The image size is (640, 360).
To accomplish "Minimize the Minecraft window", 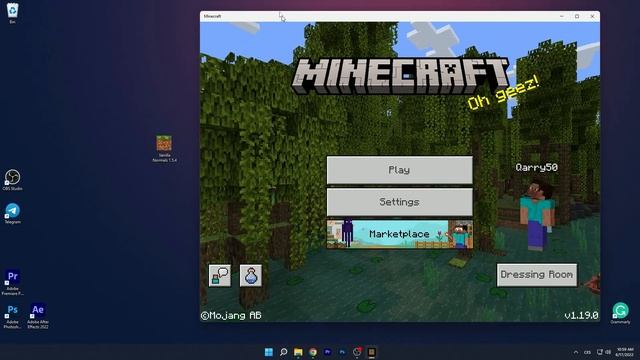I will 562,16.
